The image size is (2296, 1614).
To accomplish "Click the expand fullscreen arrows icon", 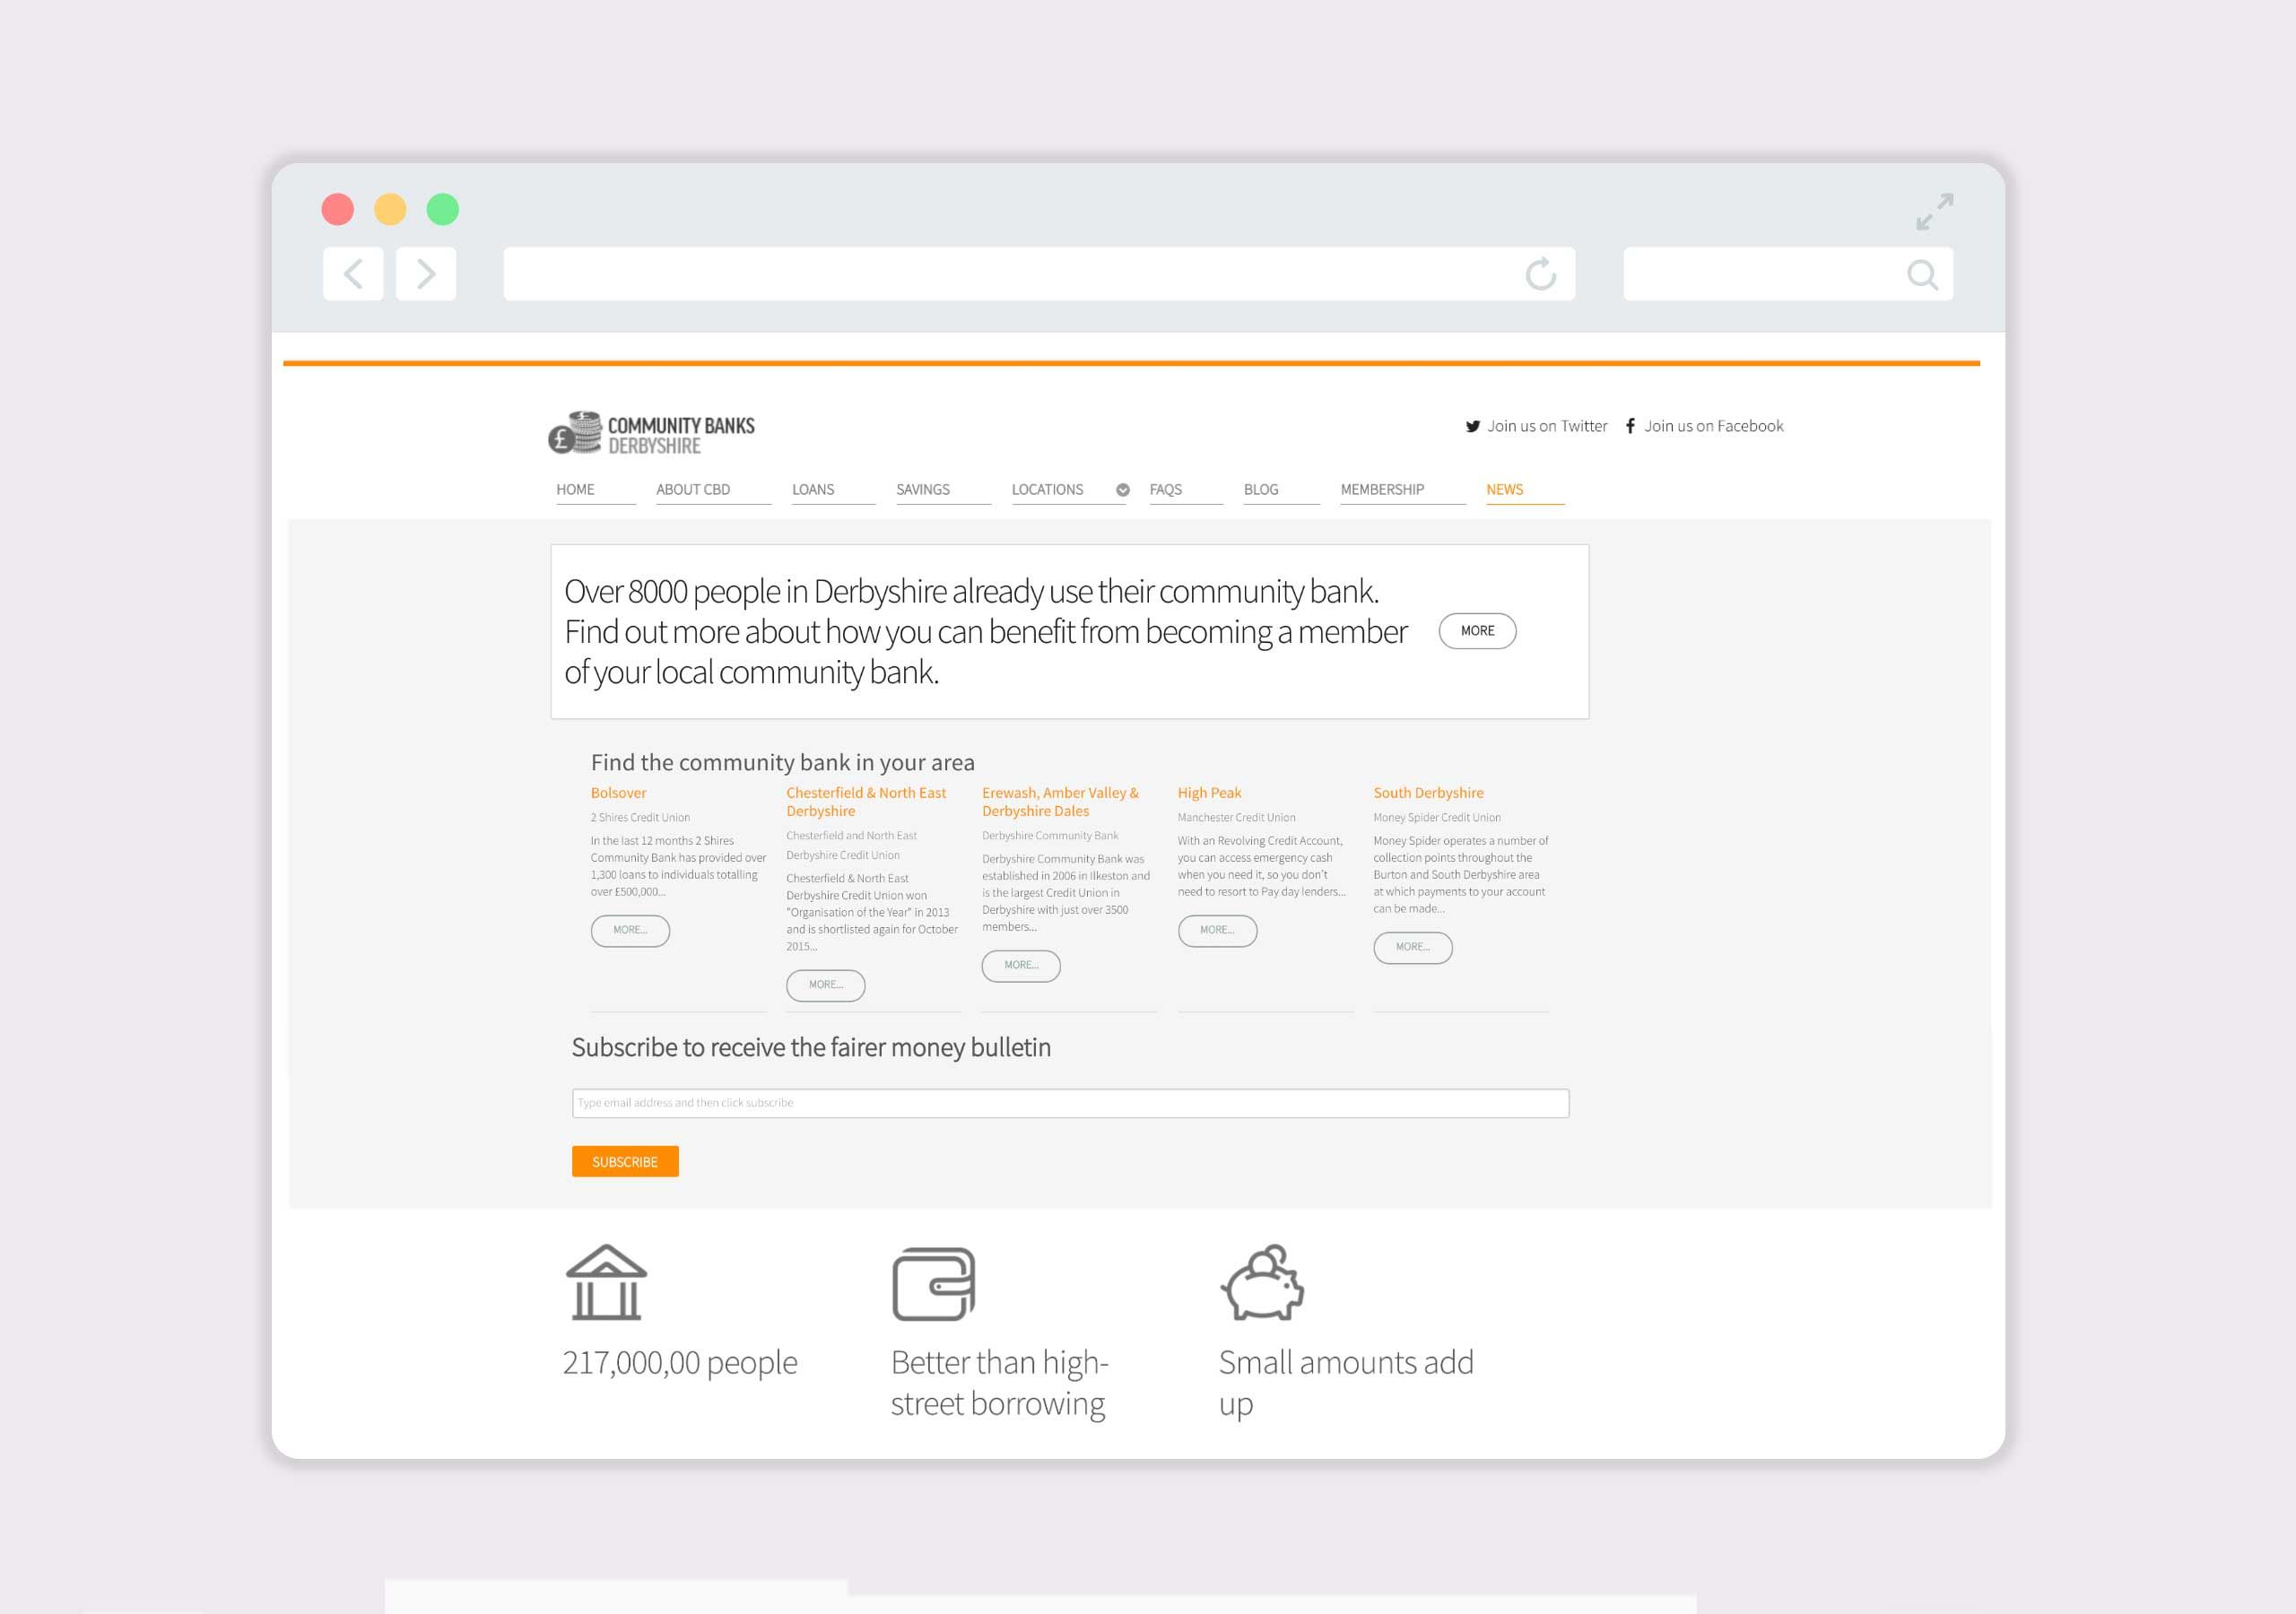I will pos(1934,212).
